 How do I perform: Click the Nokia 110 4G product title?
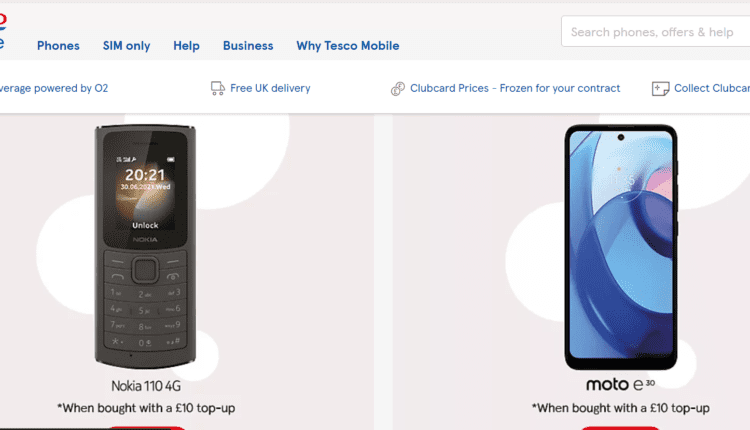(146, 386)
